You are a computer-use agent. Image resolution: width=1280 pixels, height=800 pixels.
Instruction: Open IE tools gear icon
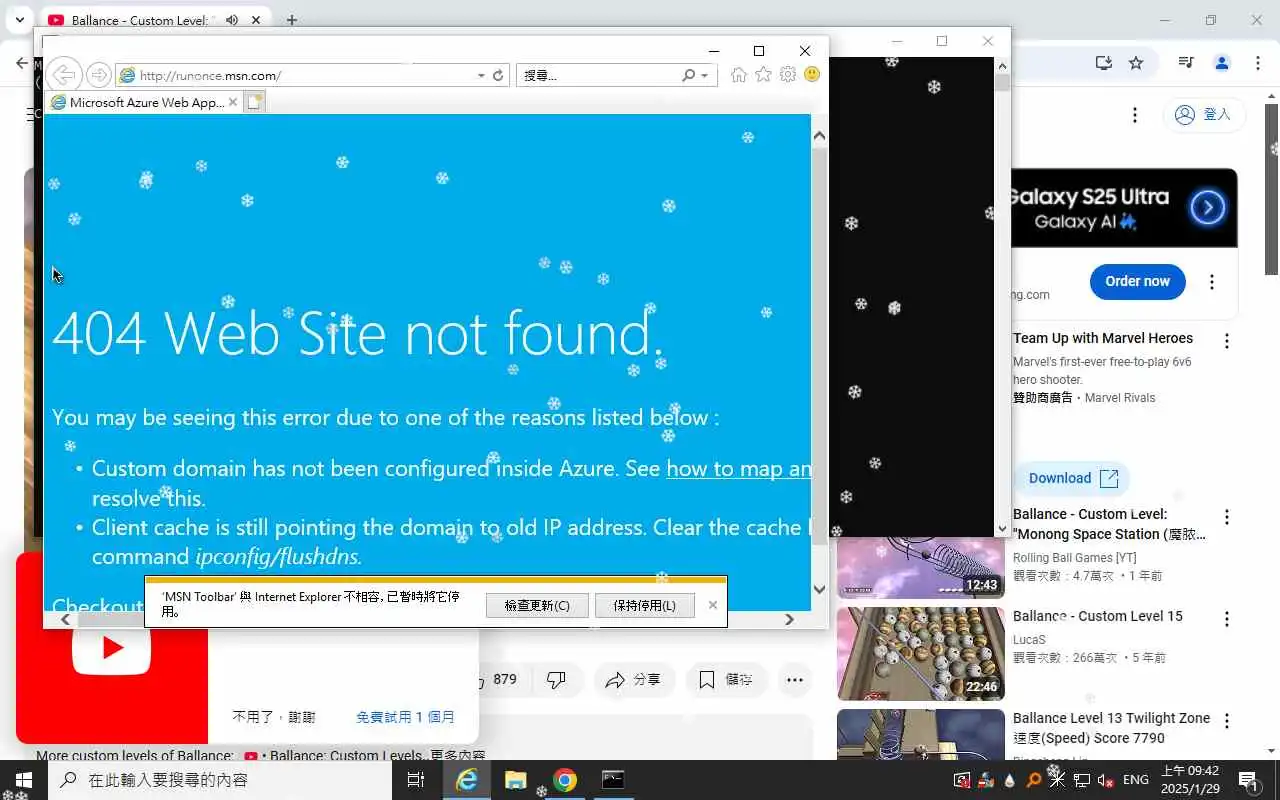coord(788,75)
